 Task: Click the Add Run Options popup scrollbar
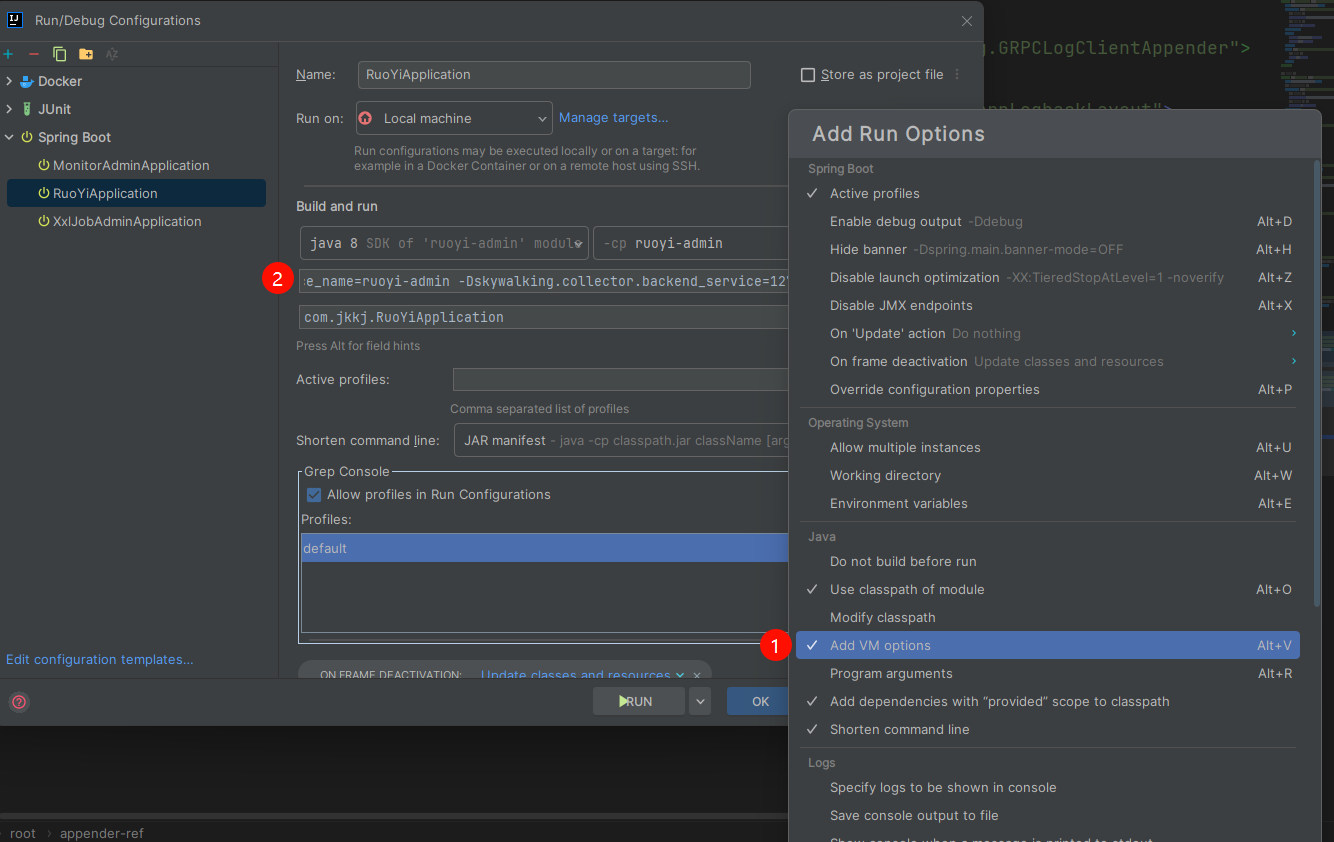click(1315, 380)
